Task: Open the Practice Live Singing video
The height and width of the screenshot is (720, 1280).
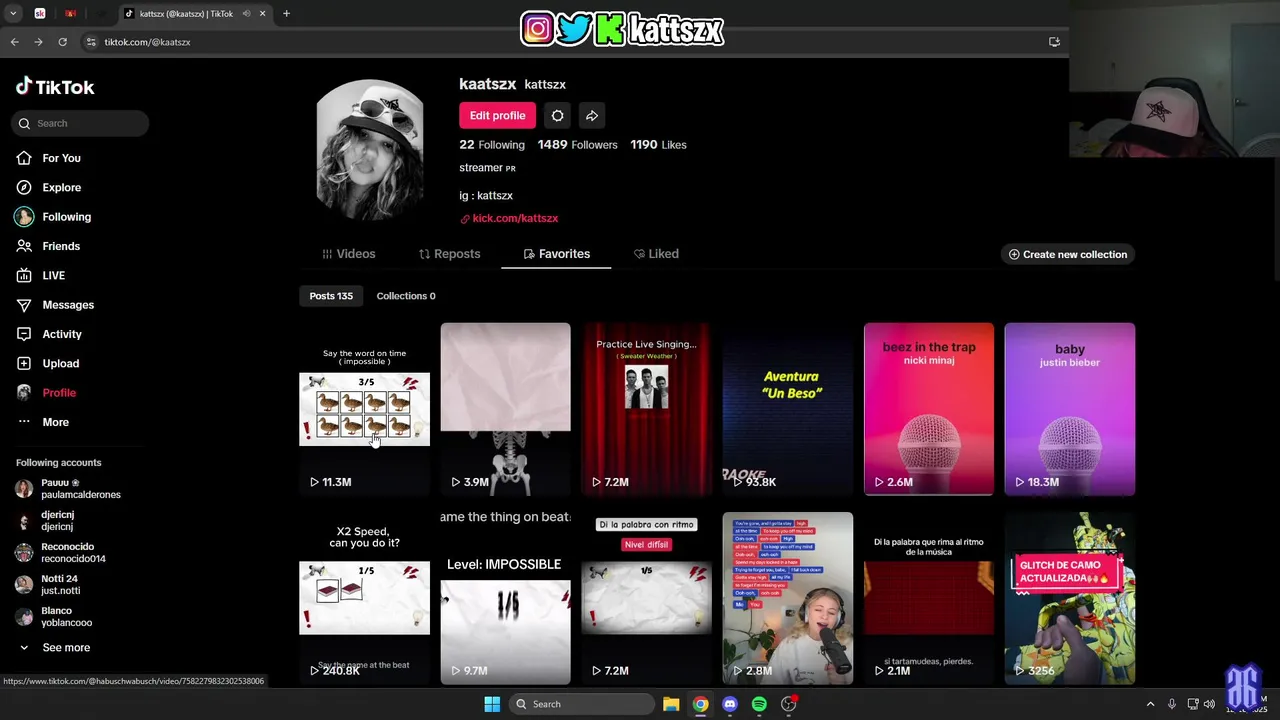Action: pyautogui.click(x=646, y=409)
